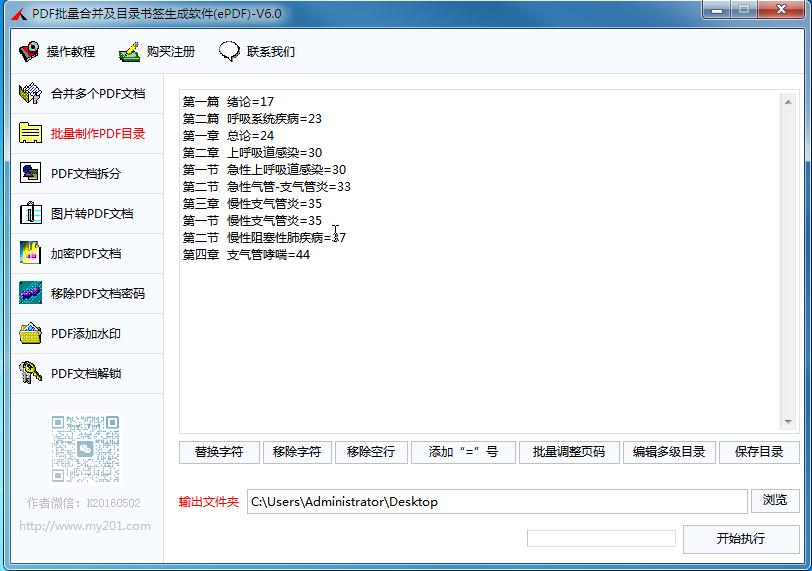This screenshot has width=812, height=571.
Task: Click the 批量制作PDF目录 yellow sheet icon
Action: pos(31,133)
